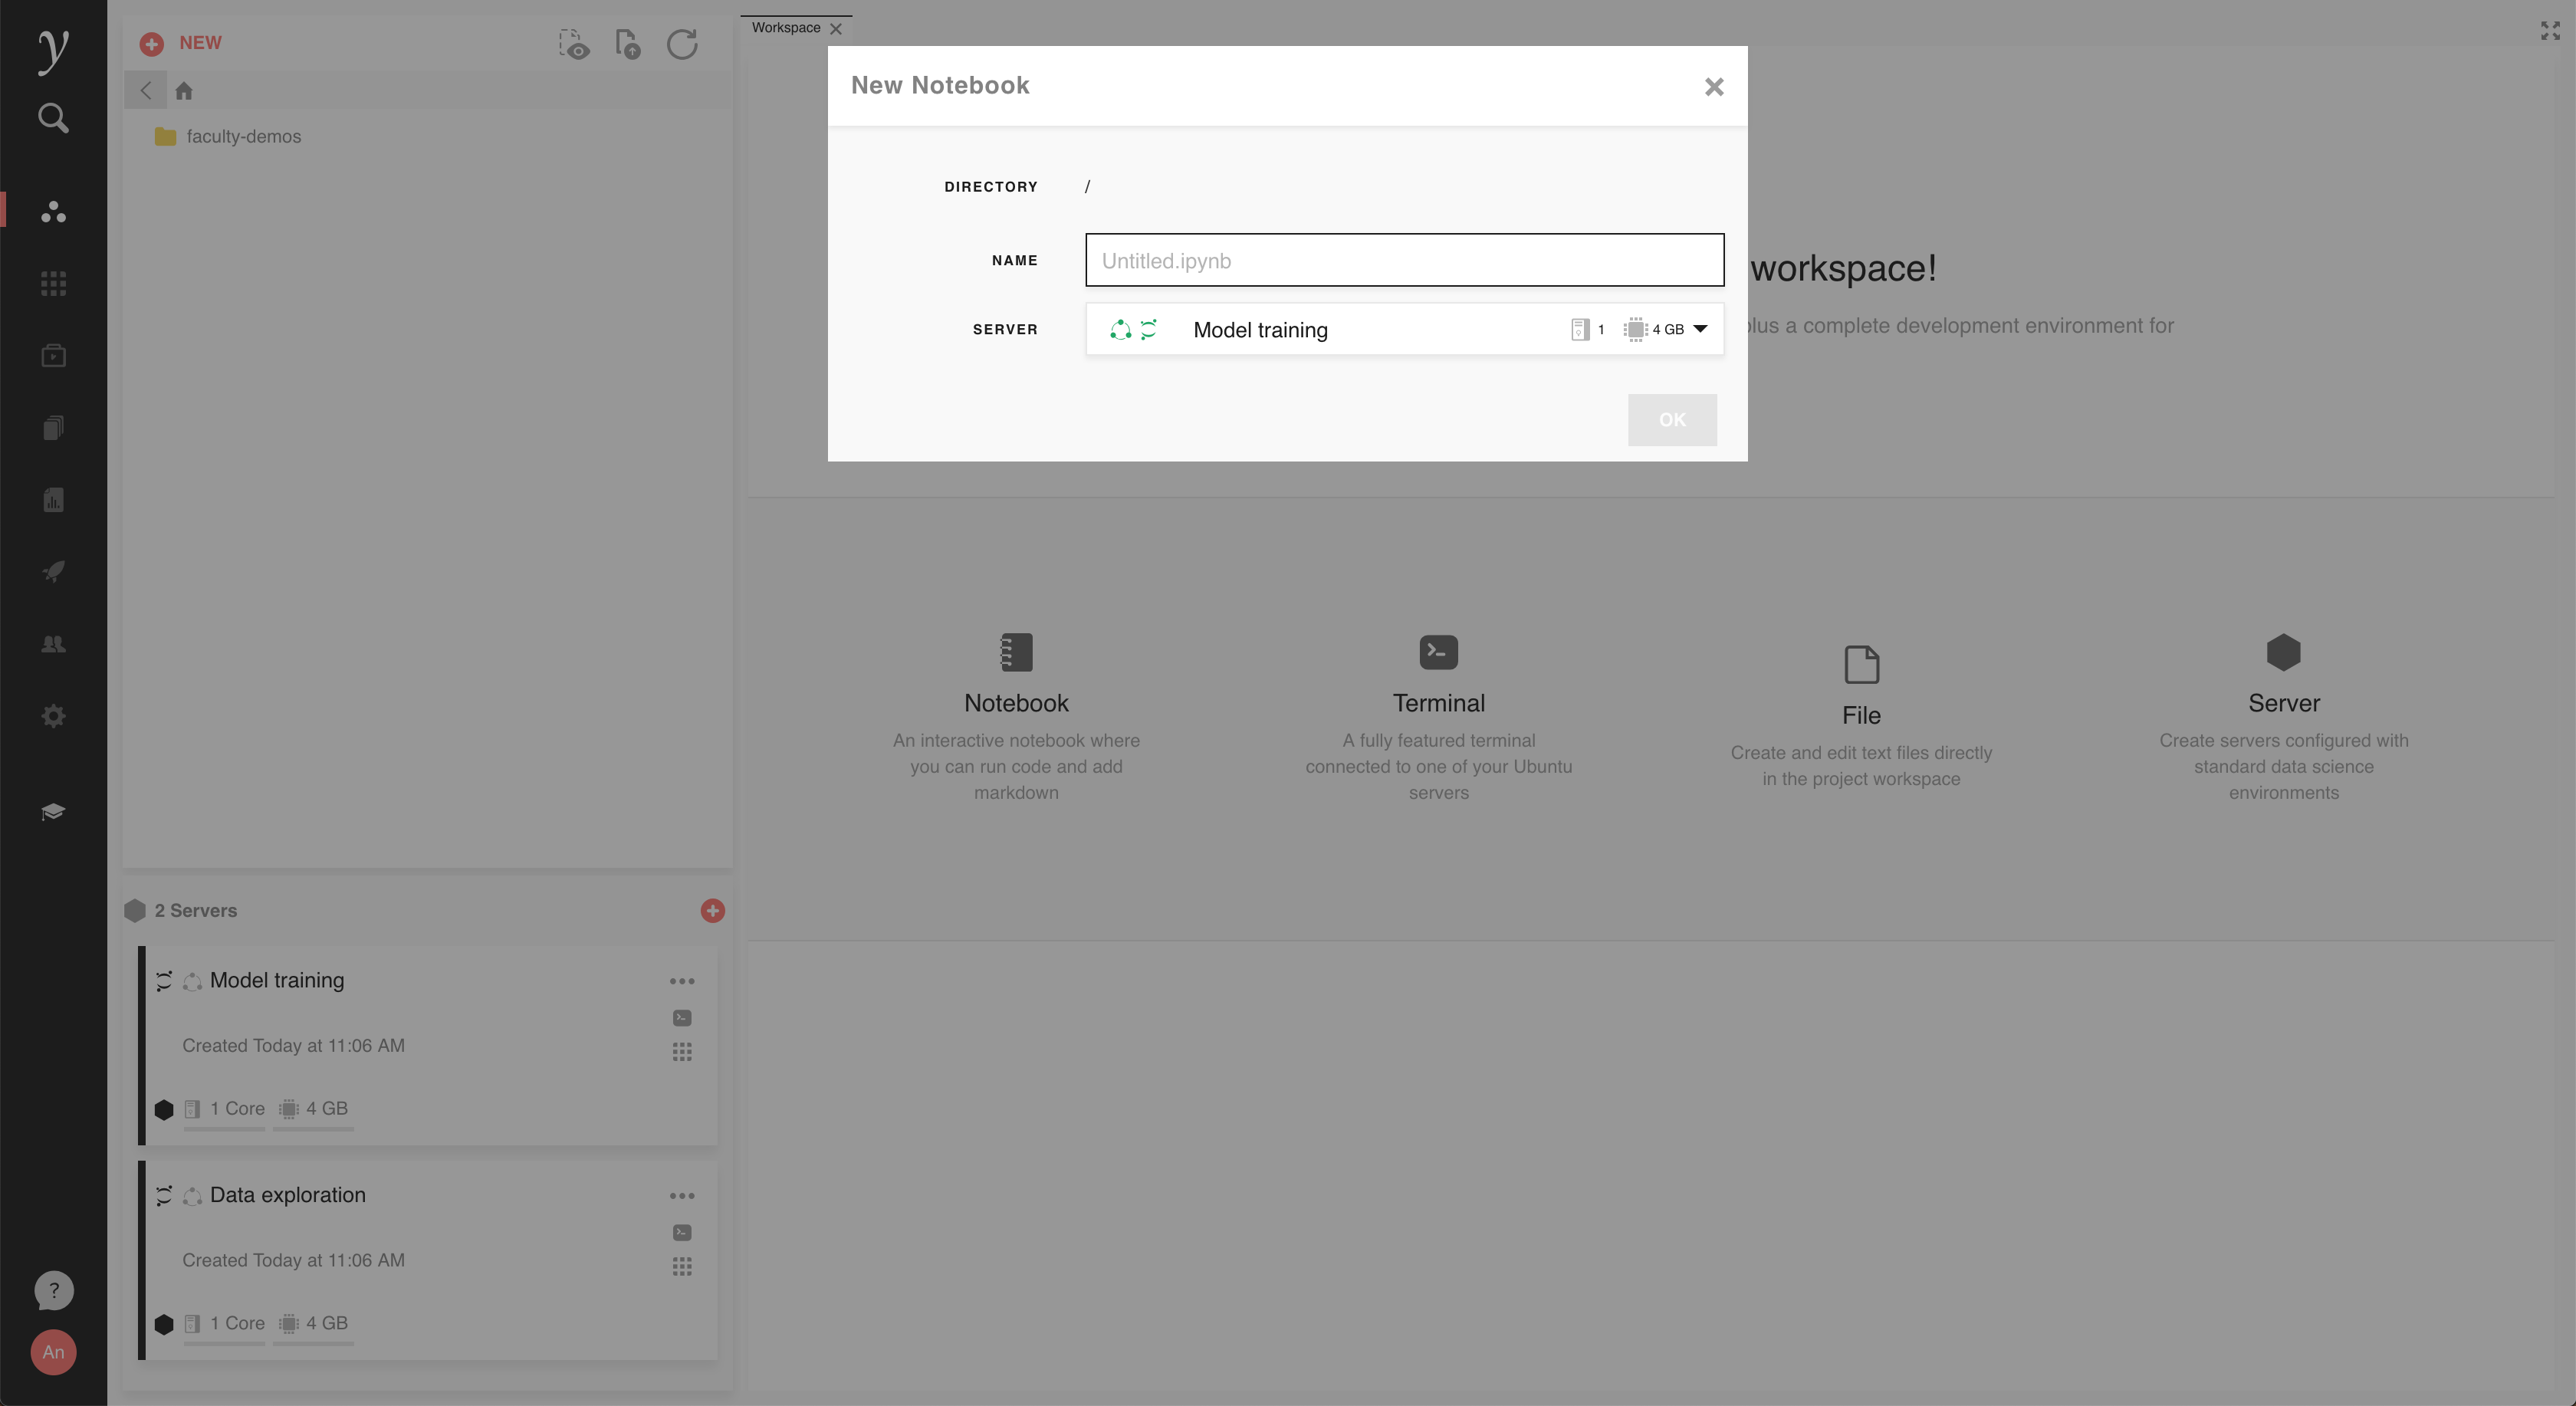Screen dimensions: 2576x1406
Task: Toggle the show hidden files eye icon
Action: click(574, 44)
